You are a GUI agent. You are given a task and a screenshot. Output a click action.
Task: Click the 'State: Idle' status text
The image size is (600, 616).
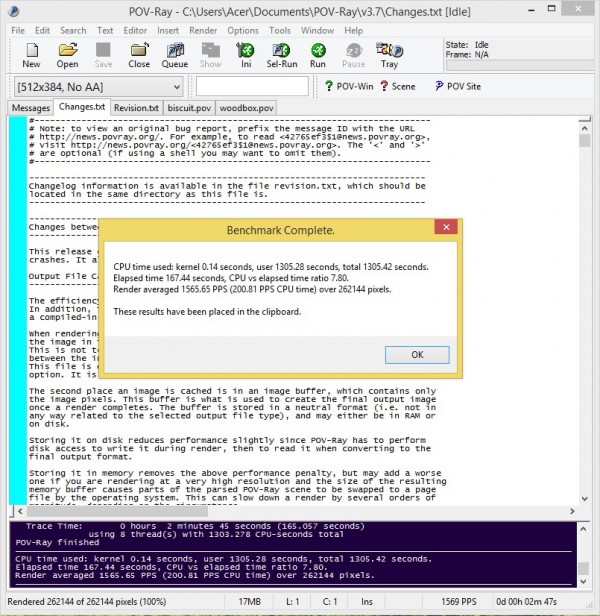click(x=467, y=45)
